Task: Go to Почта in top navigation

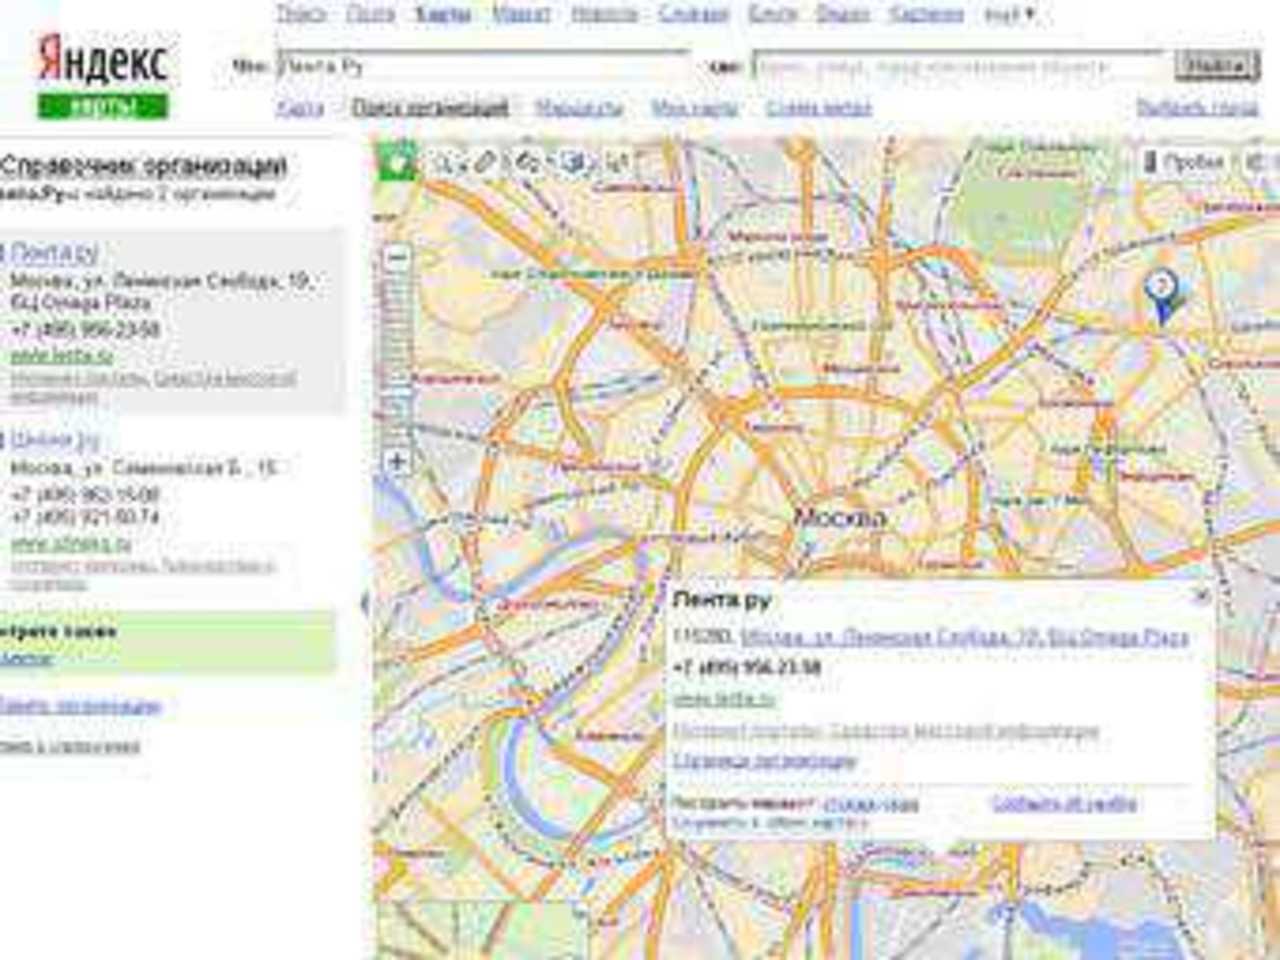Action: point(370,14)
